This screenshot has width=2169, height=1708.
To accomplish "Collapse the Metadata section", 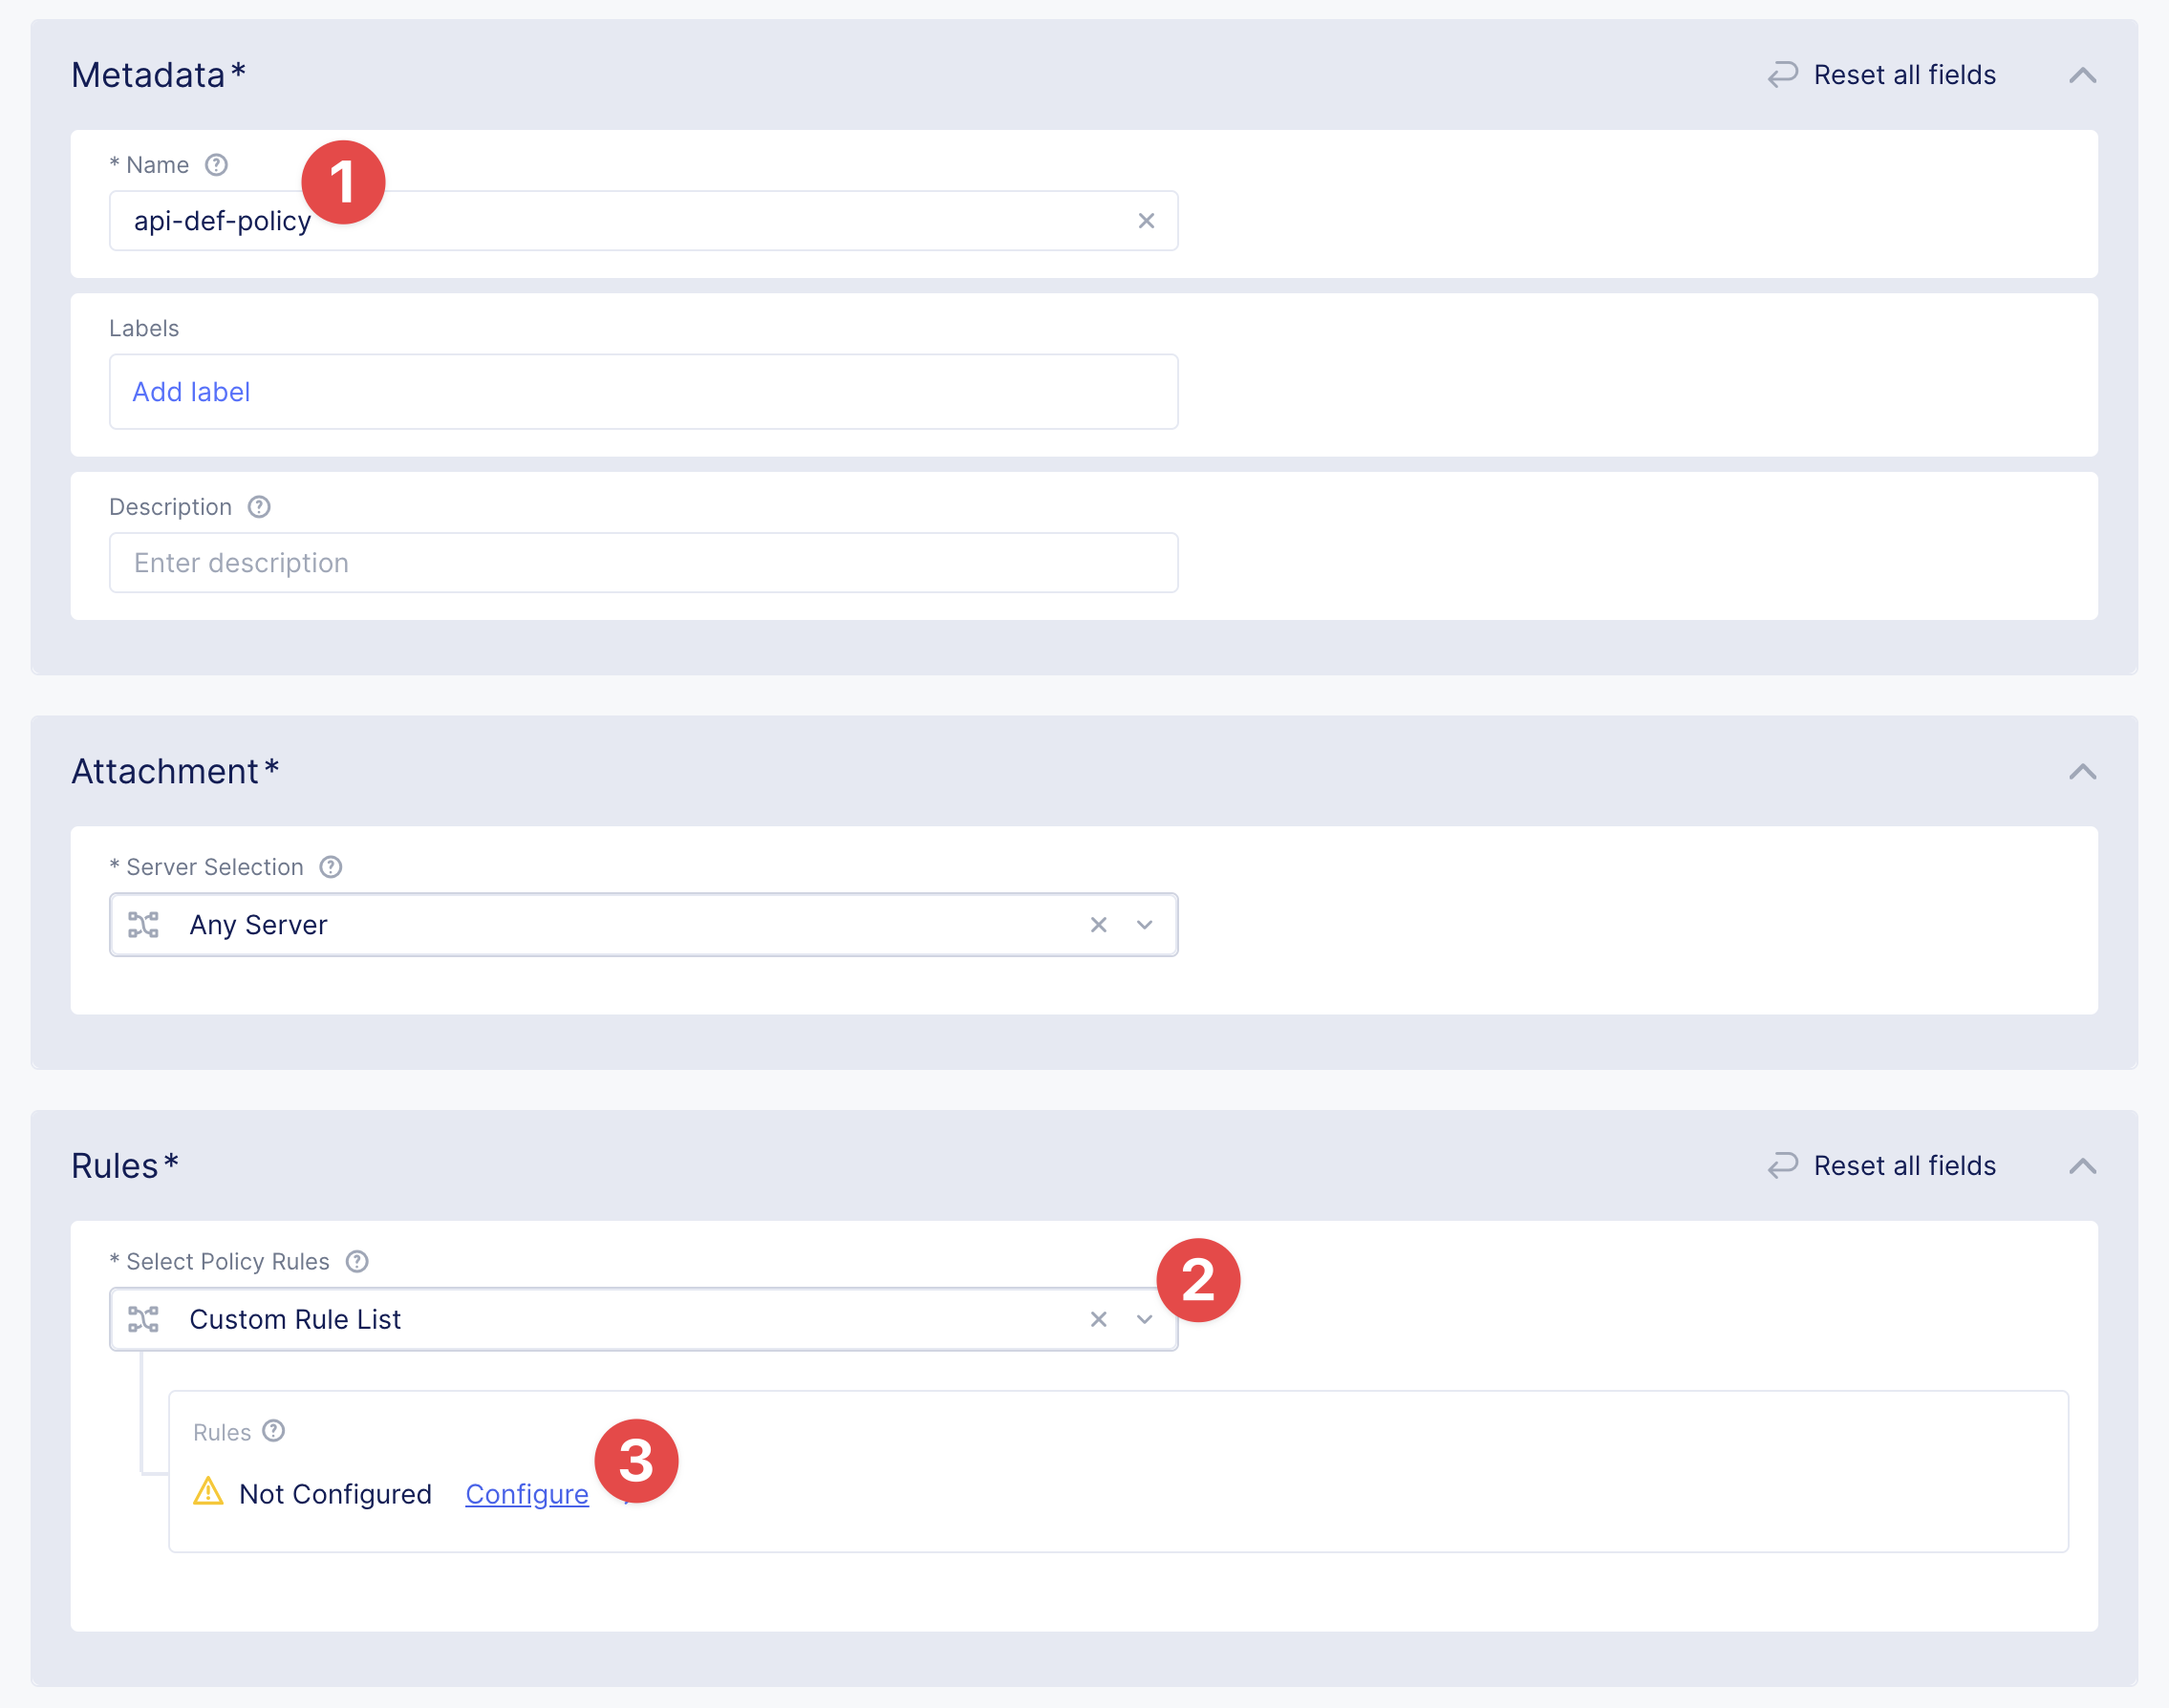I will (x=2082, y=75).
